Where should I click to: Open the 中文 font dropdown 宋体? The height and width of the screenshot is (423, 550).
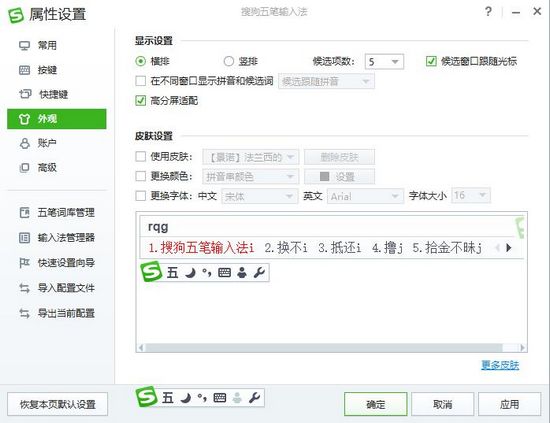260,196
